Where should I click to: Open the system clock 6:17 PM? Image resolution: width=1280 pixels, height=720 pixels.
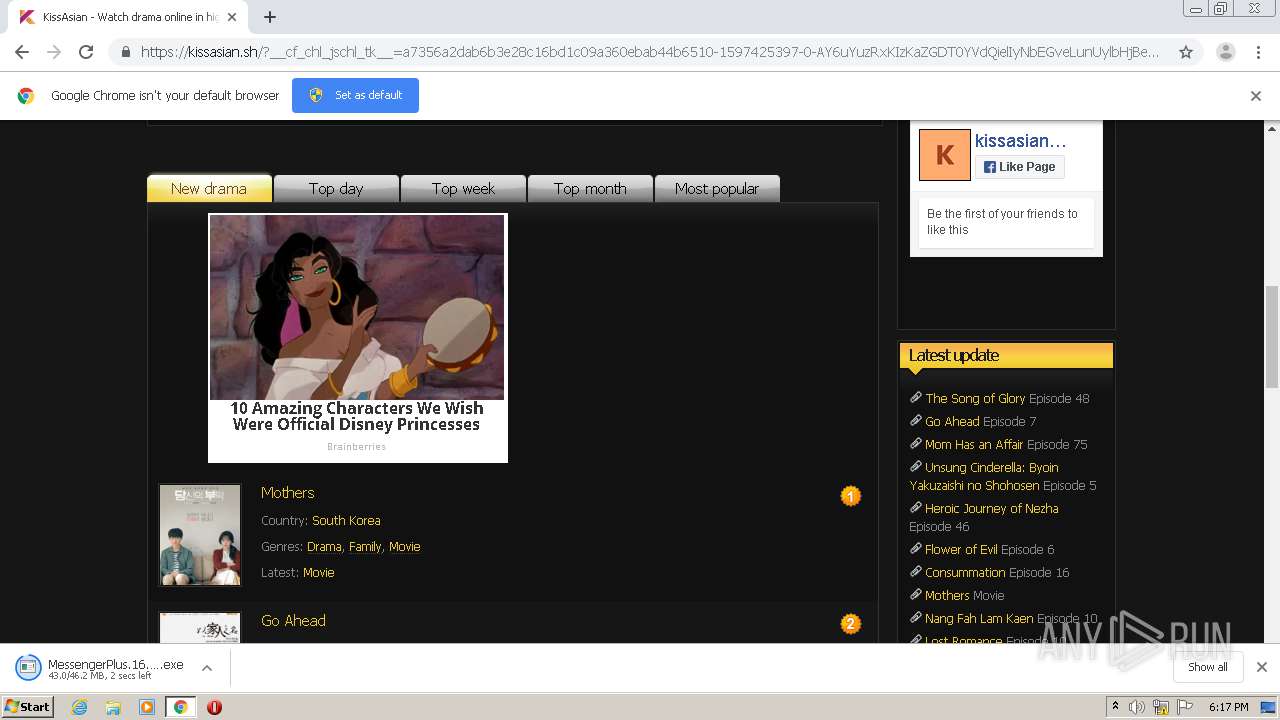click(x=1228, y=707)
